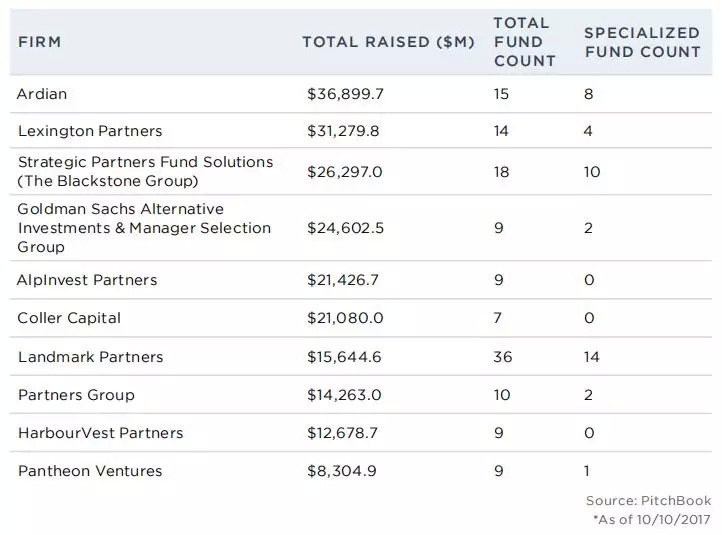
Task: Select Landmark Partners' total fund count 36
Action: (x=503, y=357)
